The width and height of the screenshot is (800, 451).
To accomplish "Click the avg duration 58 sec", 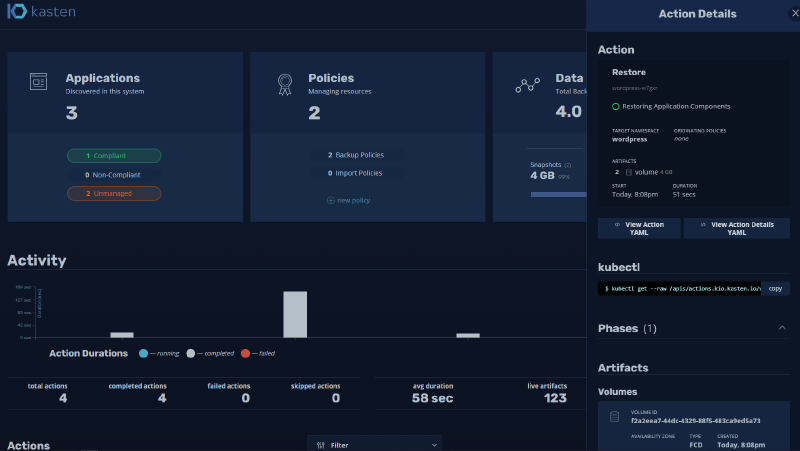I will (x=432, y=398).
